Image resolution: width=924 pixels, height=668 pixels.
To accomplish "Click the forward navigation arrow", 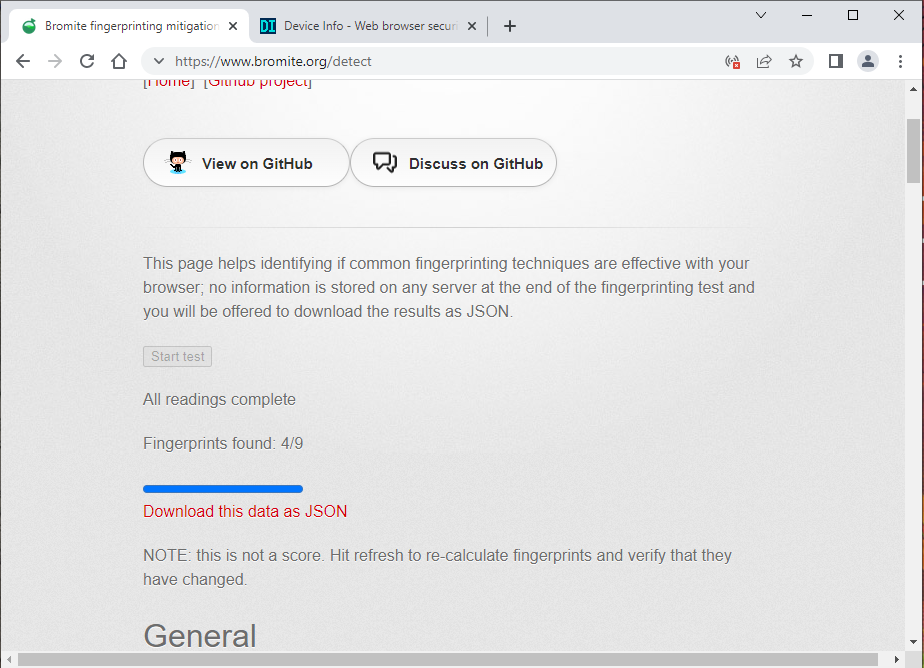I will (x=55, y=61).
